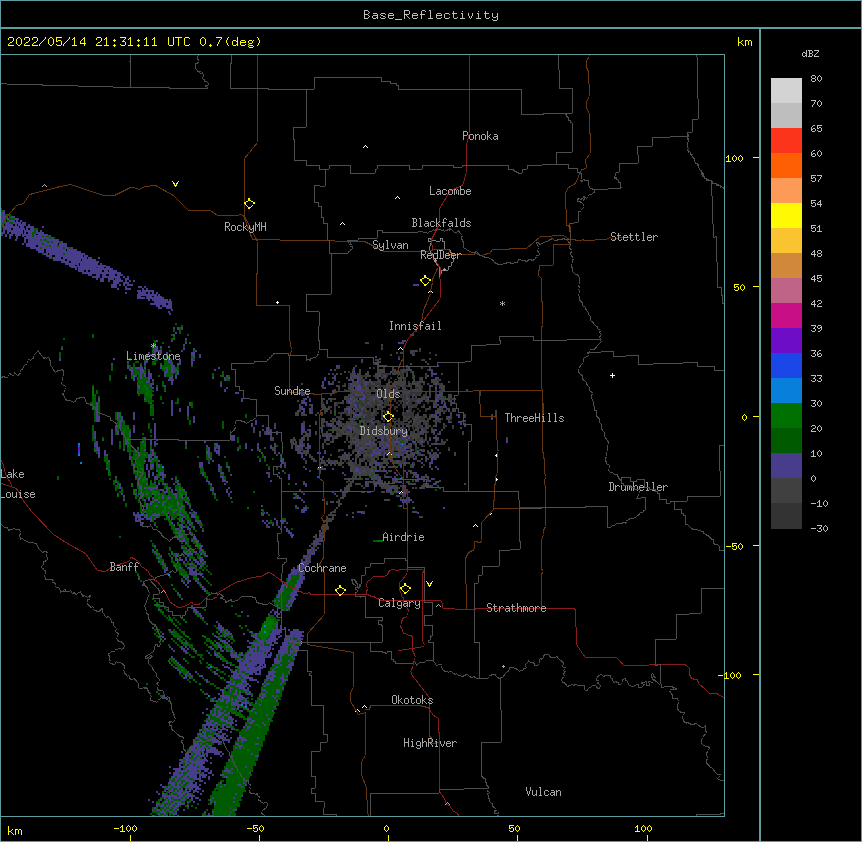Image resolution: width=862 pixels, height=842 pixels.
Task: Click the Innisfail city label
Action: click(415, 326)
